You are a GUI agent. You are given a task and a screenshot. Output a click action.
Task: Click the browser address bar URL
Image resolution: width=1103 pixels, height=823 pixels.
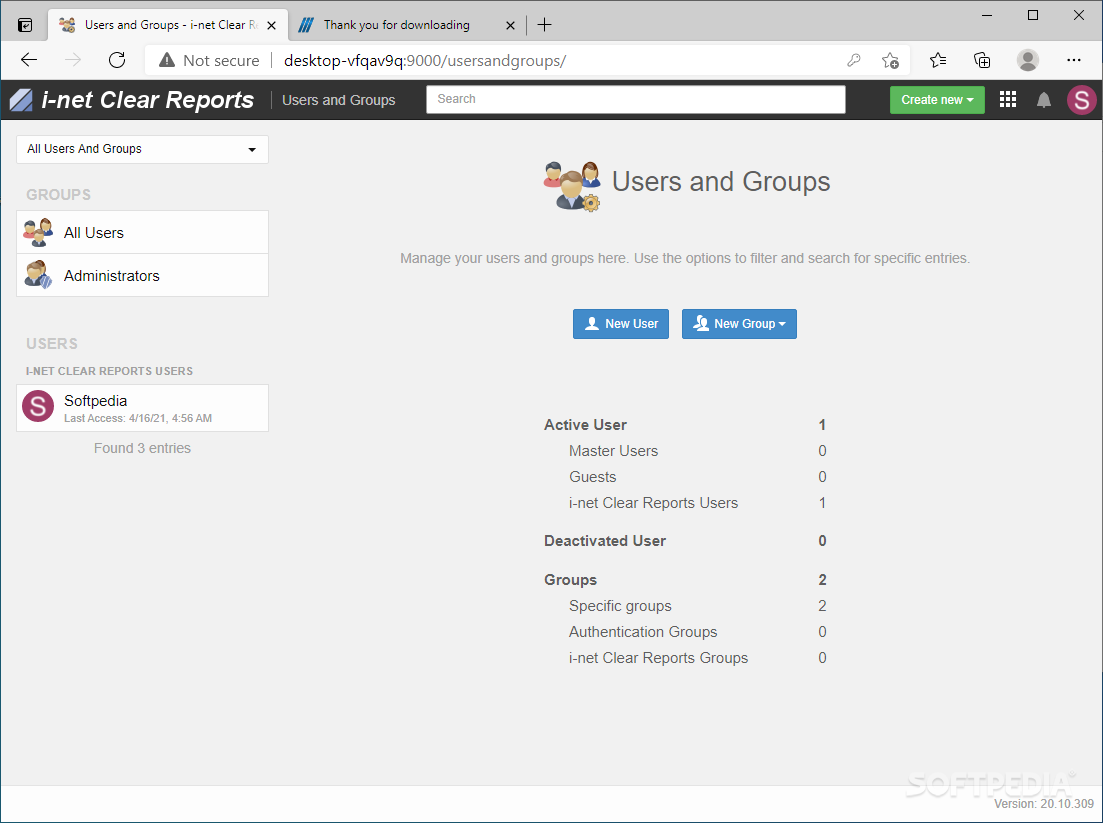[425, 60]
